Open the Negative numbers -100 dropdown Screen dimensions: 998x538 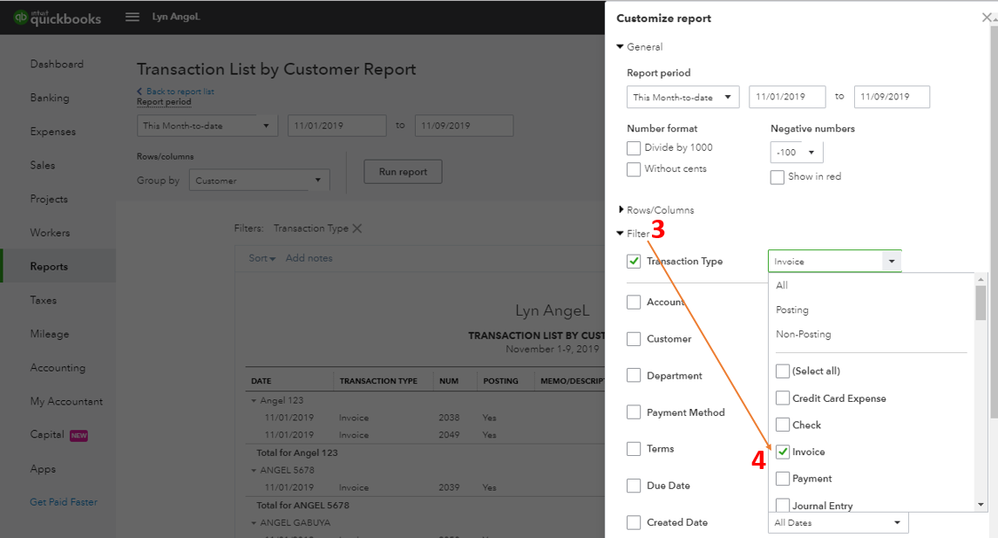pyautogui.click(x=797, y=153)
